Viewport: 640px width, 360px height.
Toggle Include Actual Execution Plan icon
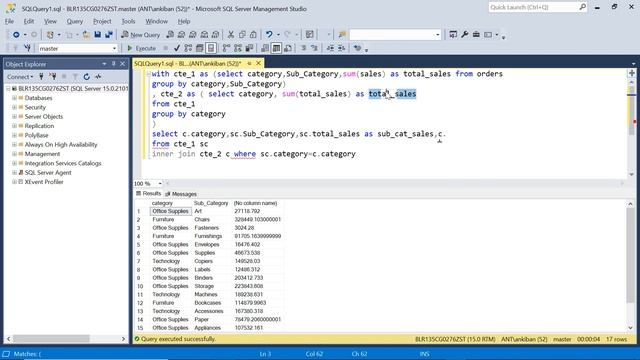click(227, 48)
